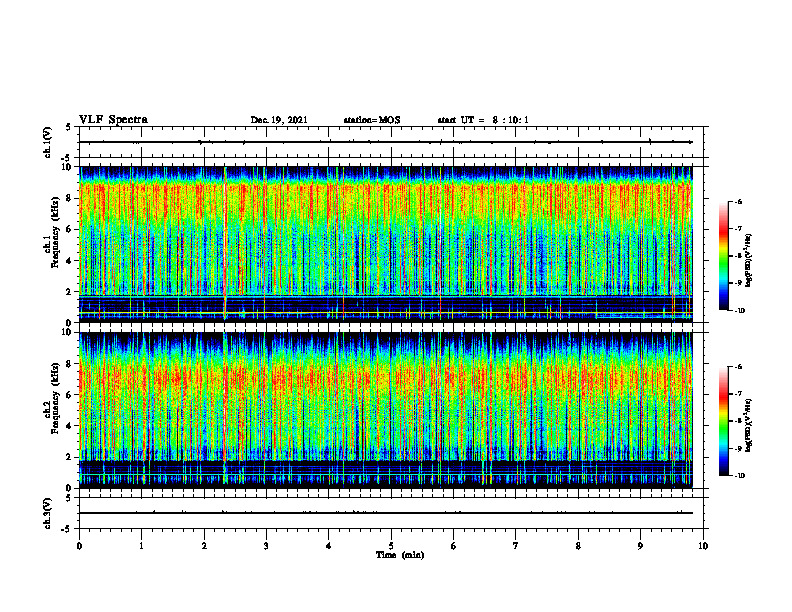792x612 pixels.
Task: Click the "-8" tick on ch.1 color bar
Action: (738, 256)
